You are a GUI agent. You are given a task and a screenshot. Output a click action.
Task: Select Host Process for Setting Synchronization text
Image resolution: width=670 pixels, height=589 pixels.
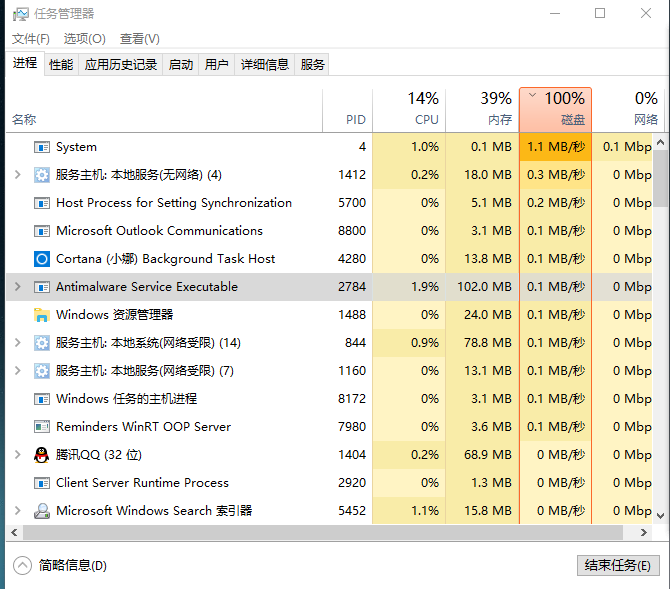coord(174,203)
